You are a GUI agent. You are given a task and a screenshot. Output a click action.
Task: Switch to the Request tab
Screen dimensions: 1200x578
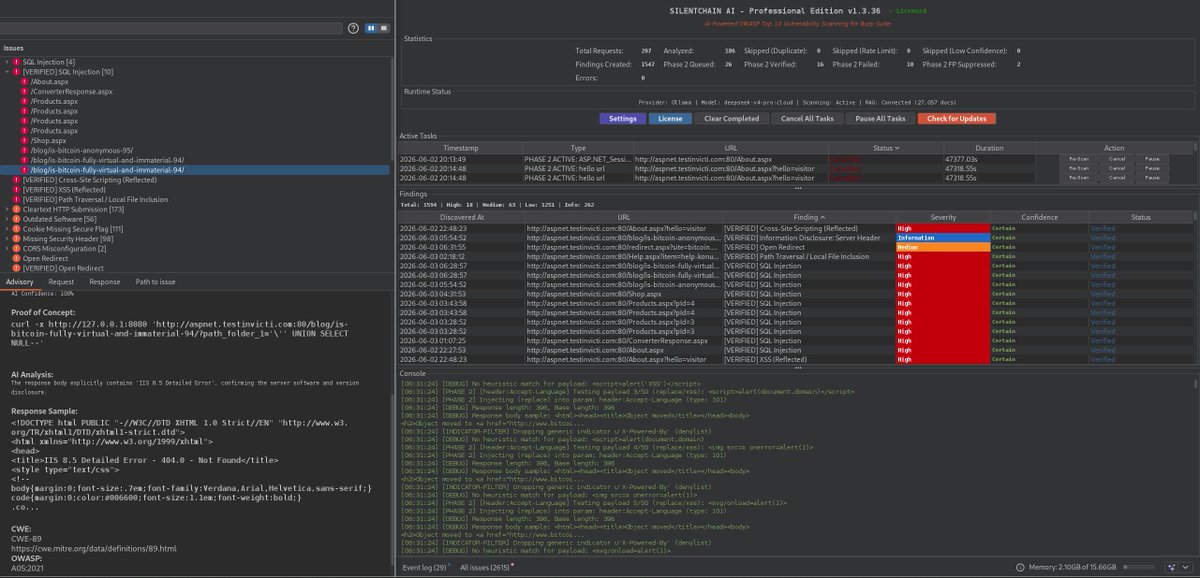point(61,282)
